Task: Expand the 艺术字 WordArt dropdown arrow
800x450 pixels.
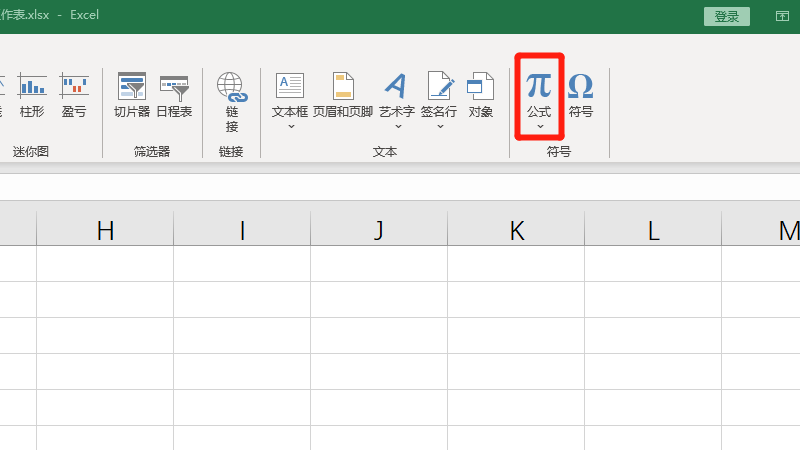Action: pos(397,127)
